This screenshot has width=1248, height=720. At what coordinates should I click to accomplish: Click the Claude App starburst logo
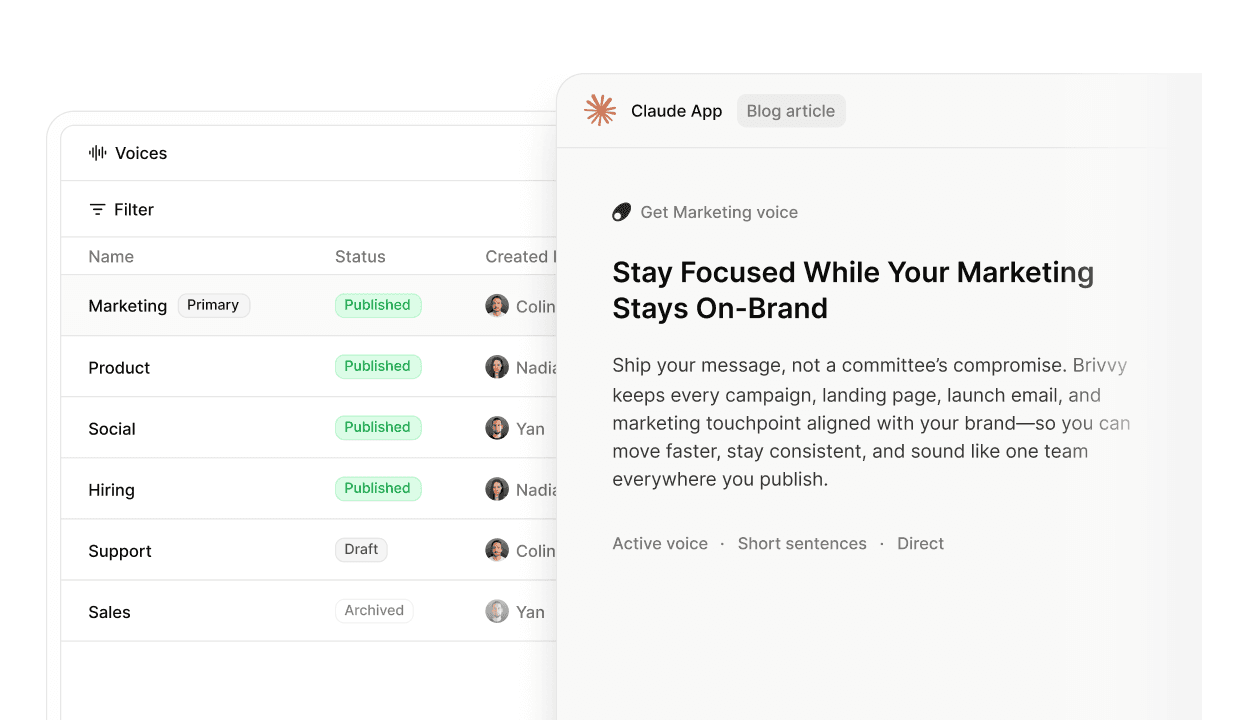pos(600,111)
